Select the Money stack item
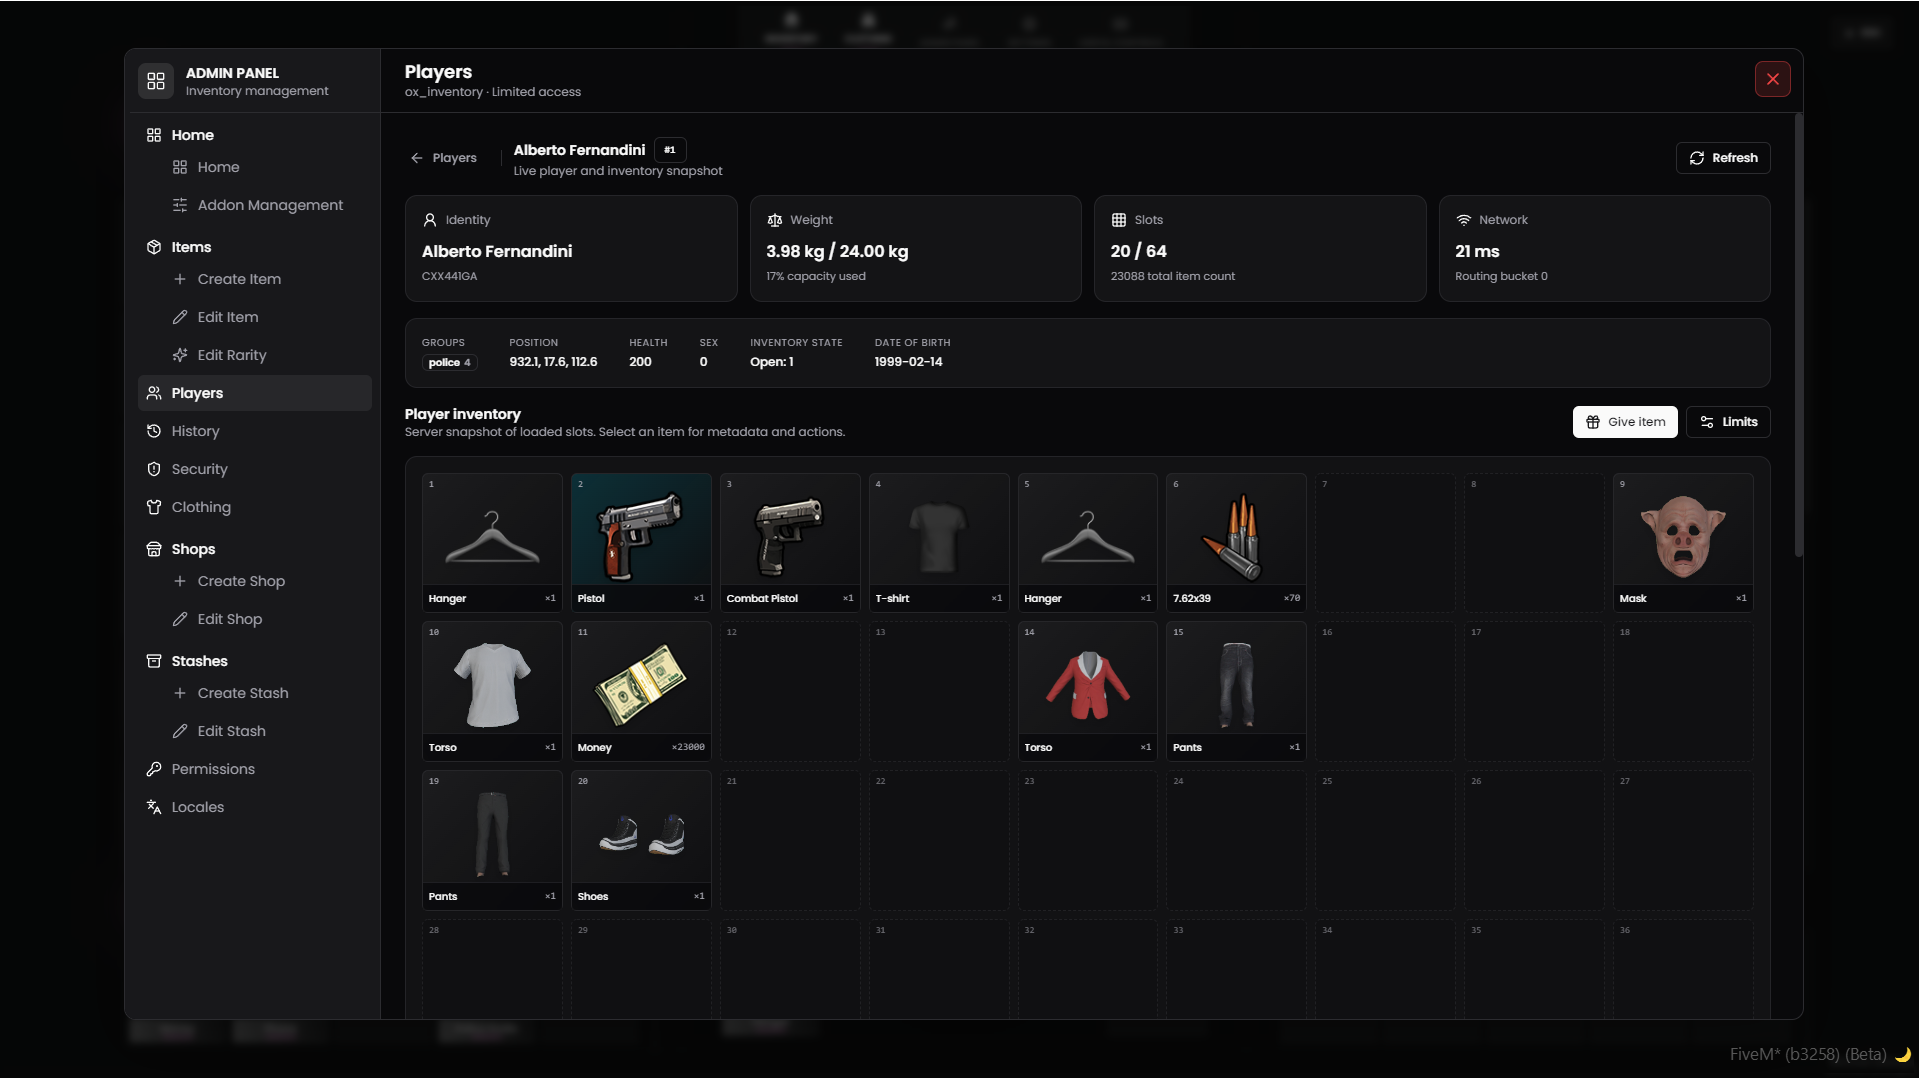The height and width of the screenshot is (1079, 1919). pyautogui.click(x=641, y=690)
